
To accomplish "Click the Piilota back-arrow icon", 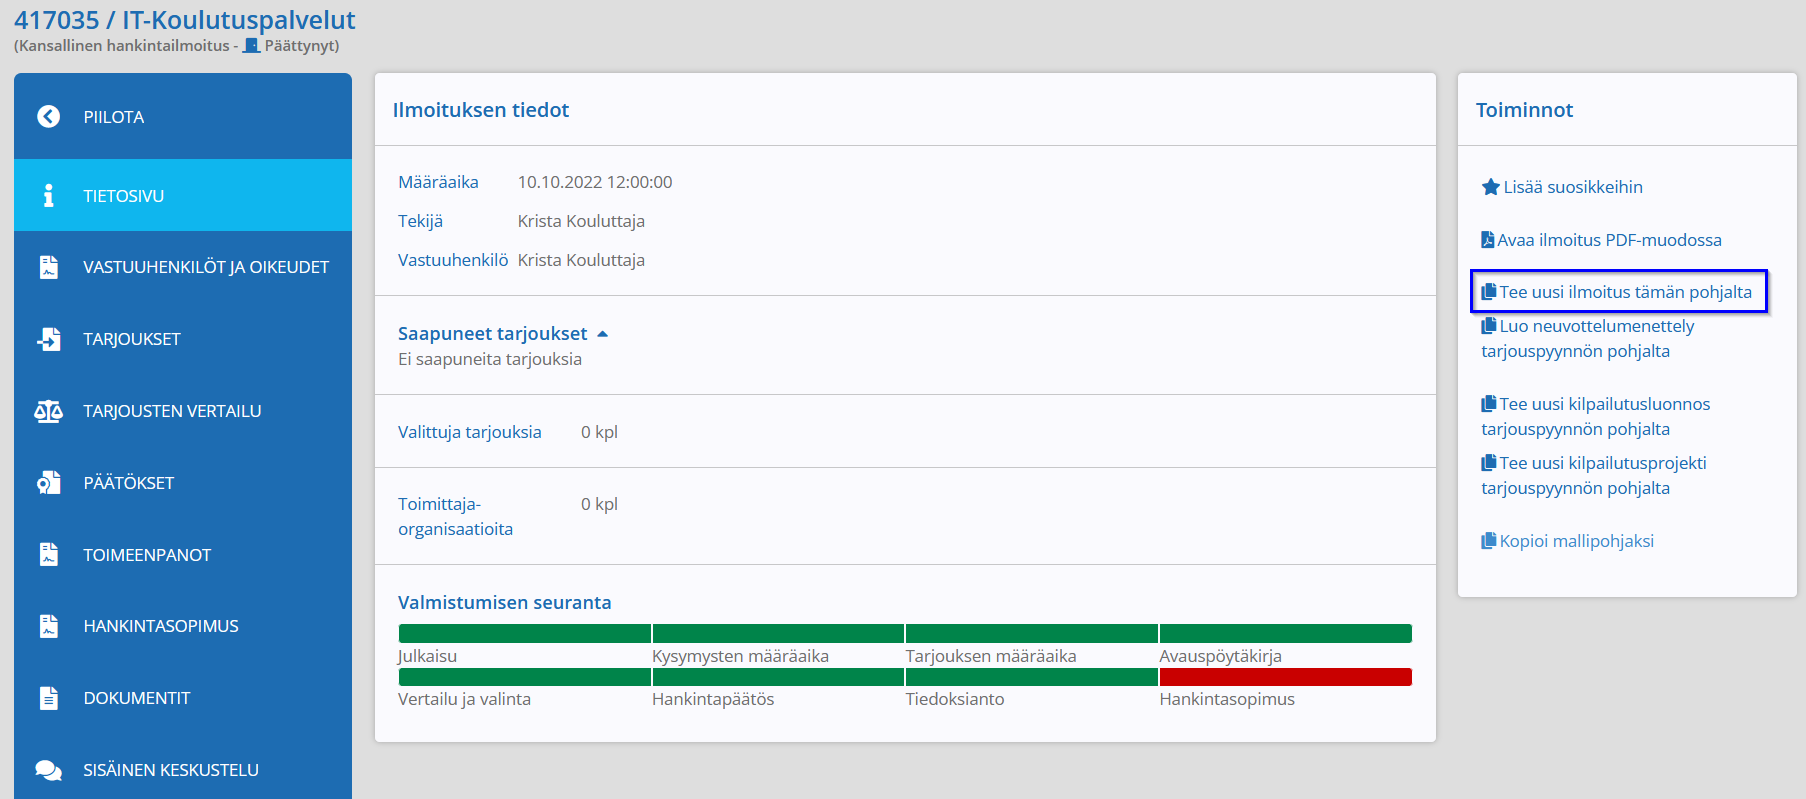I will pos(48,117).
